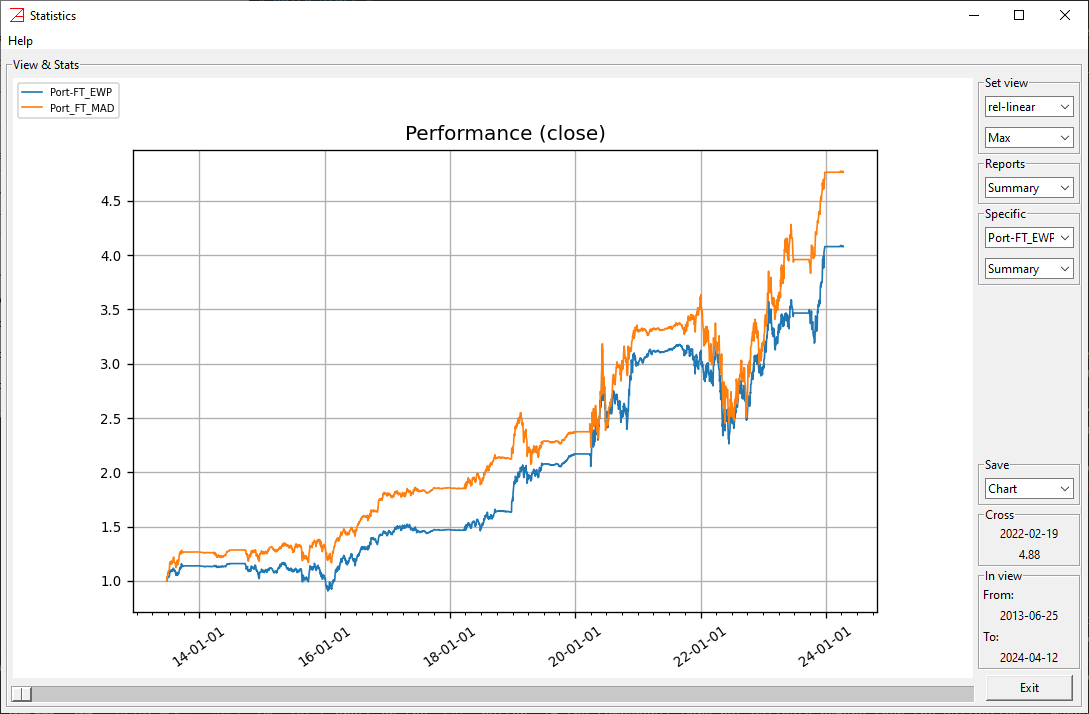The image size is (1089, 714).
Task: Click the View & Stats group label
Action: tap(46, 65)
